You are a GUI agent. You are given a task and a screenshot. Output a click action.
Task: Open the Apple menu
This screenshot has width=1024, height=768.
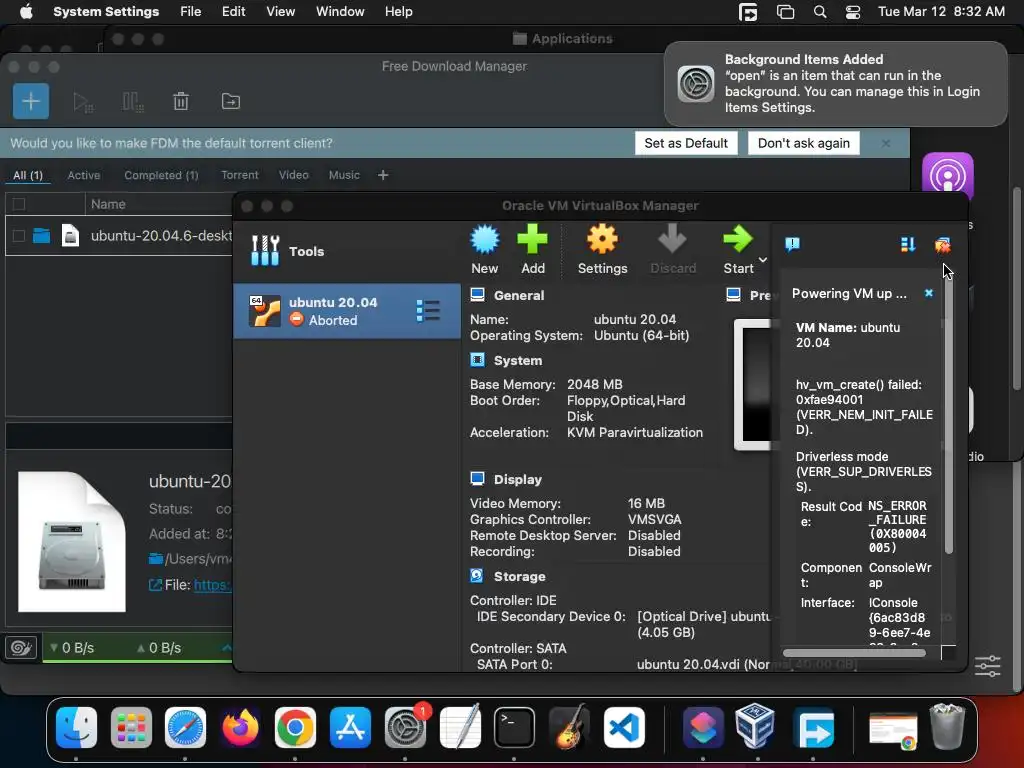point(26,12)
